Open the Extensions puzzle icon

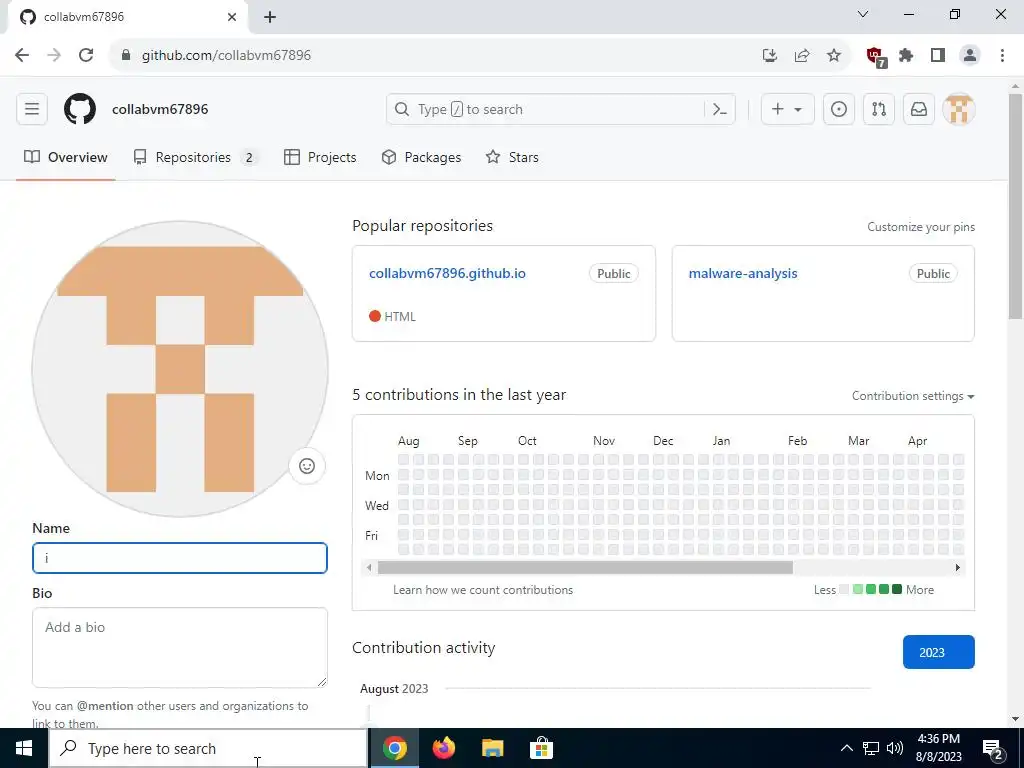pyautogui.click(x=906, y=55)
